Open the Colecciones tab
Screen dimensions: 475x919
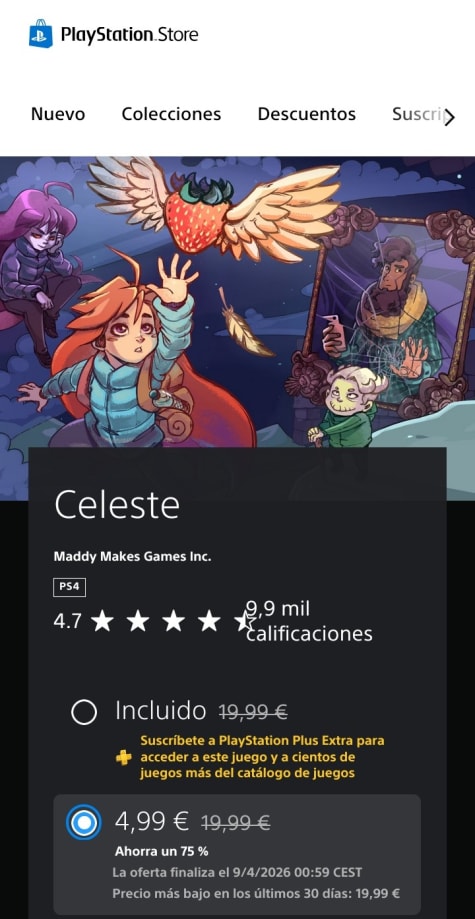tap(171, 114)
